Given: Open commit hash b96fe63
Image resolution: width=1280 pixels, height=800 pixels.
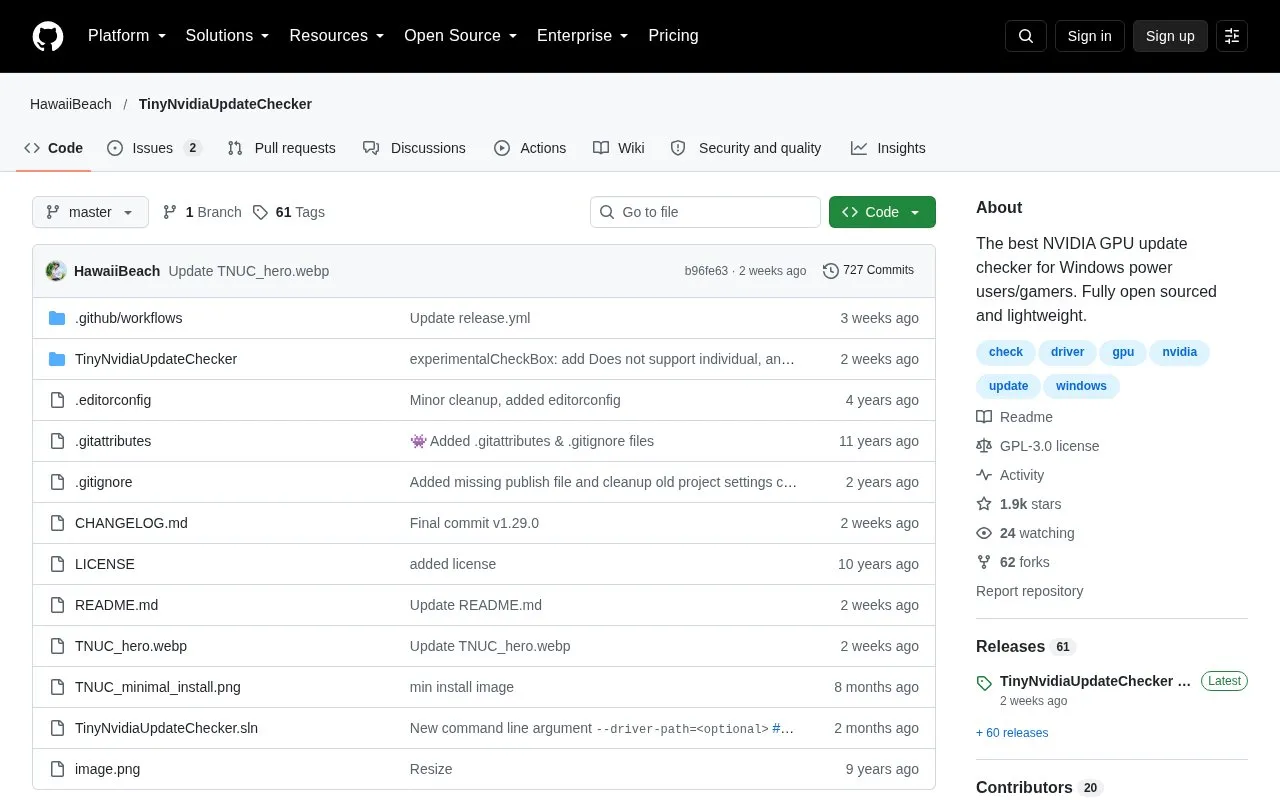Looking at the screenshot, I should pyautogui.click(x=706, y=271).
